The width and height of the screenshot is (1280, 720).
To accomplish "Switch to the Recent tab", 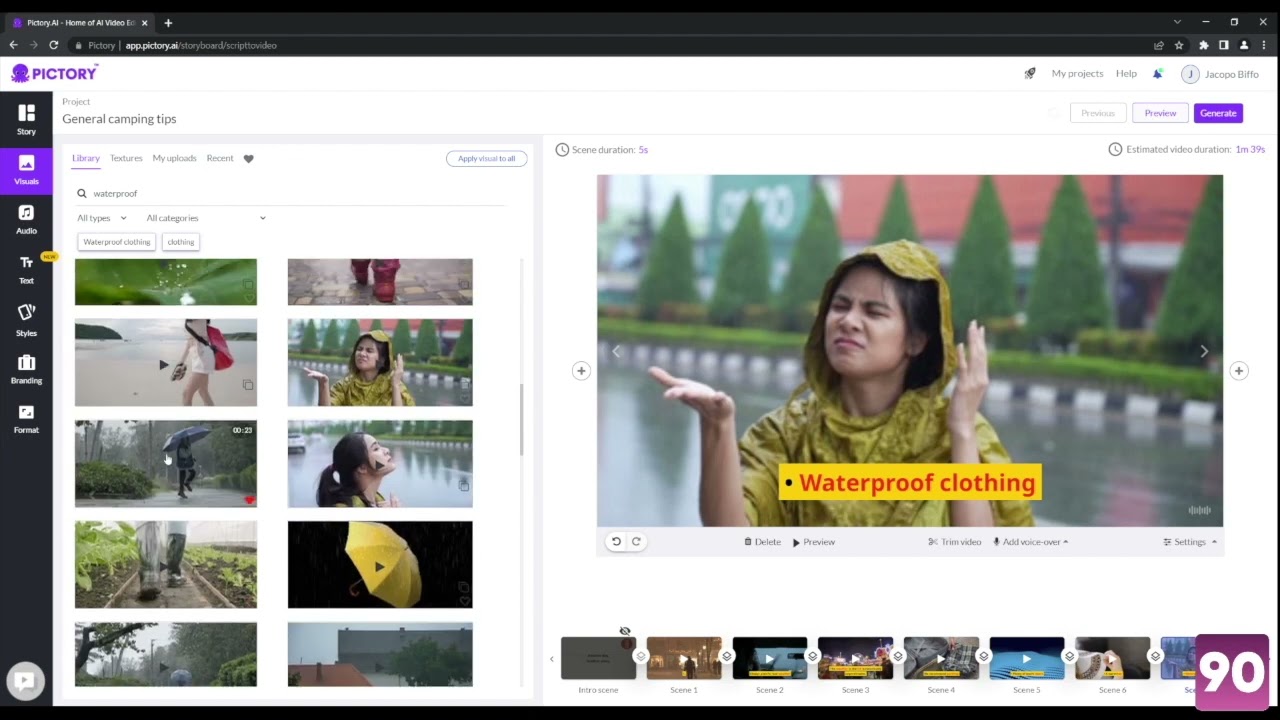I will click(220, 158).
